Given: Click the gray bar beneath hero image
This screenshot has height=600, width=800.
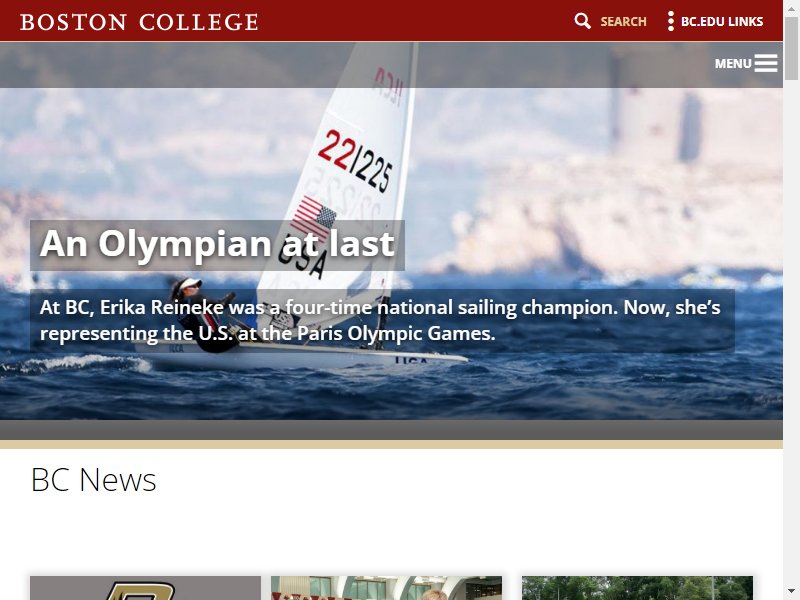Looking at the screenshot, I should [x=391, y=430].
